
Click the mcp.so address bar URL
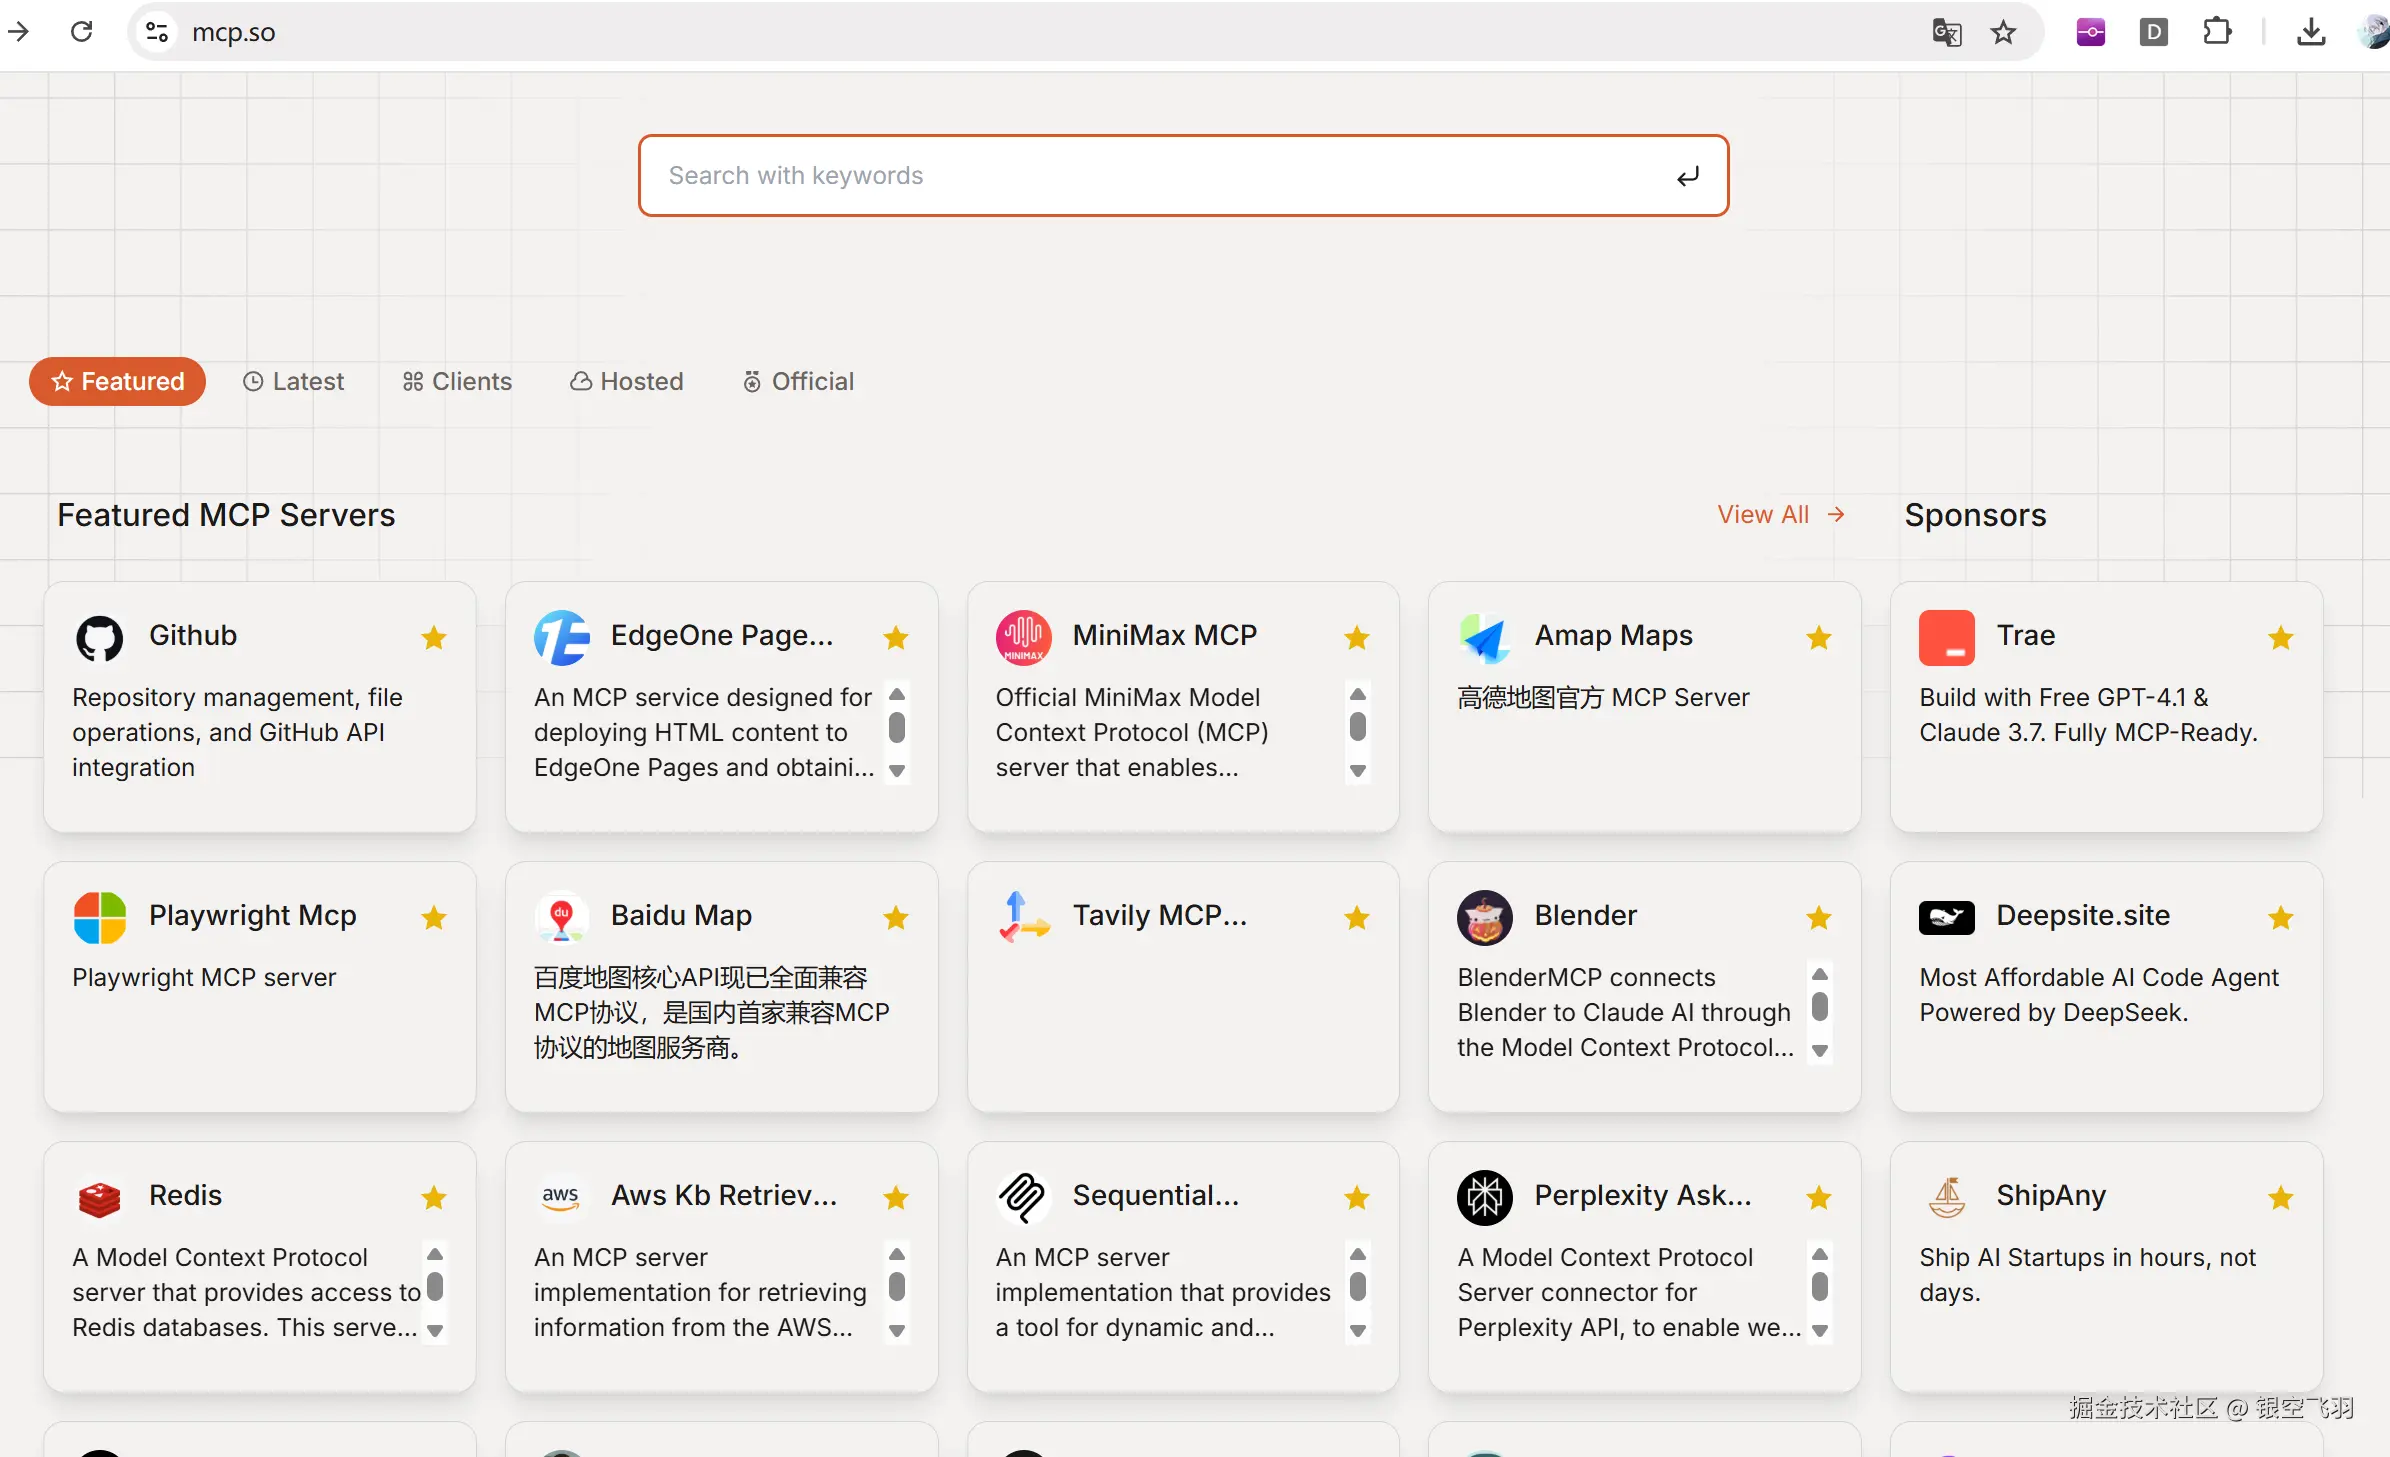coord(233,33)
